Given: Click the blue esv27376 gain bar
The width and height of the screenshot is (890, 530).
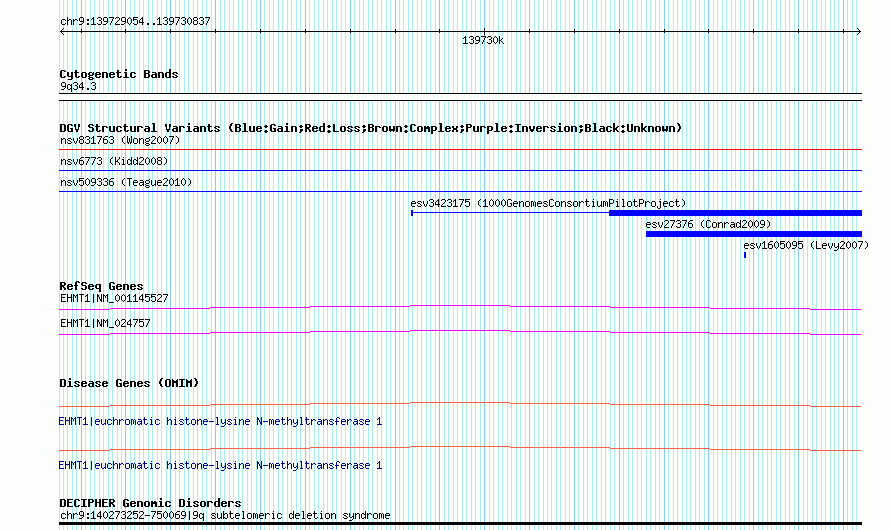Looking at the screenshot, I should coord(754,234).
